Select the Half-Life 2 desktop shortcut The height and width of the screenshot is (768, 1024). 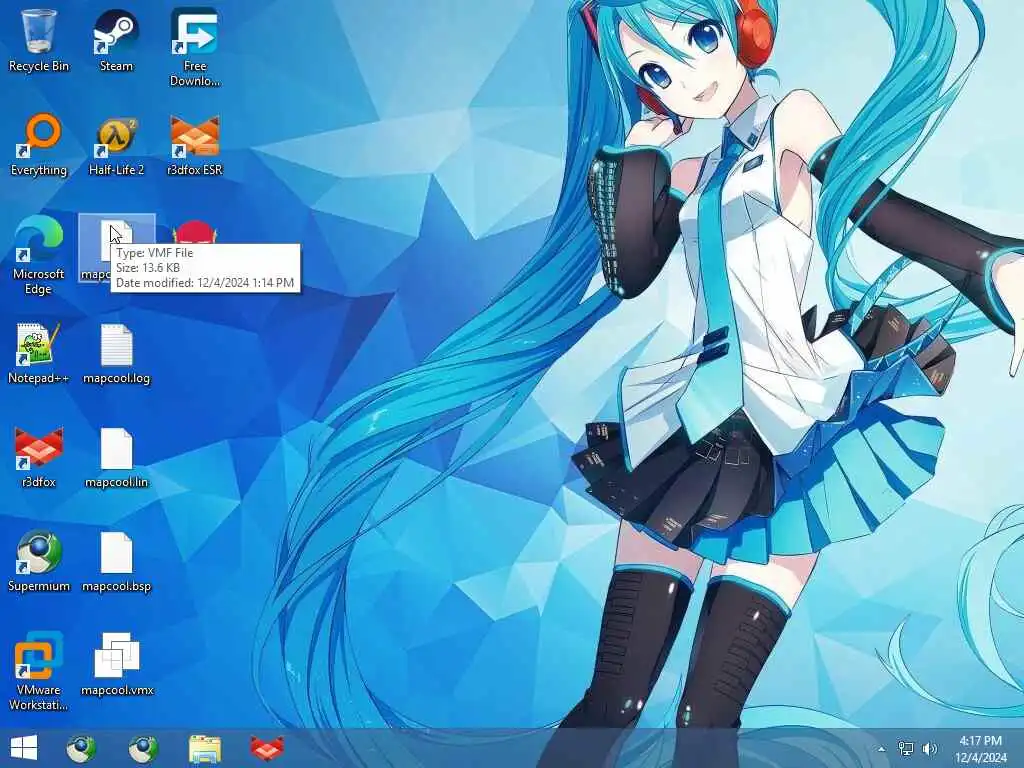click(x=116, y=145)
